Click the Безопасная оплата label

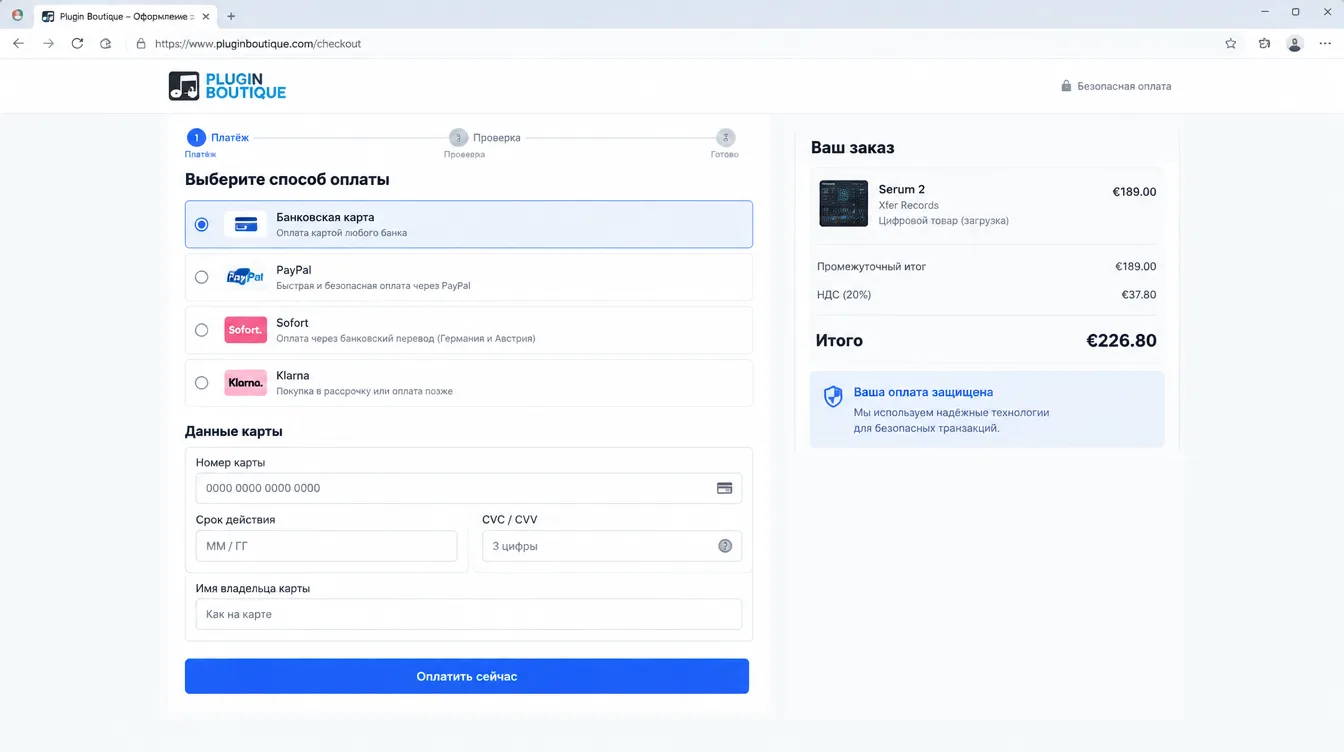[x=1124, y=86]
